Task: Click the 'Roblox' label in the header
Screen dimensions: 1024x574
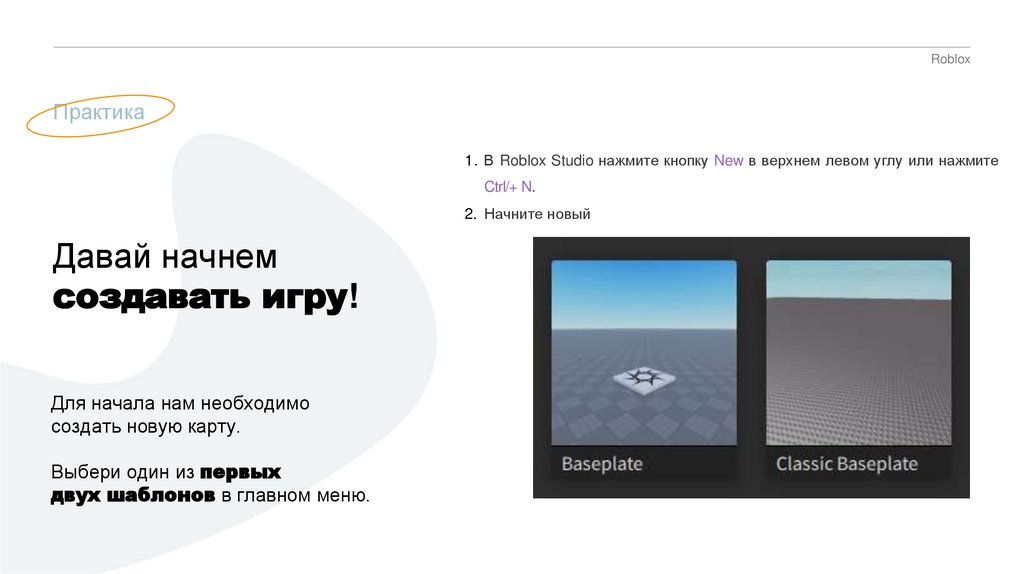Action: click(x=950, y=59)
